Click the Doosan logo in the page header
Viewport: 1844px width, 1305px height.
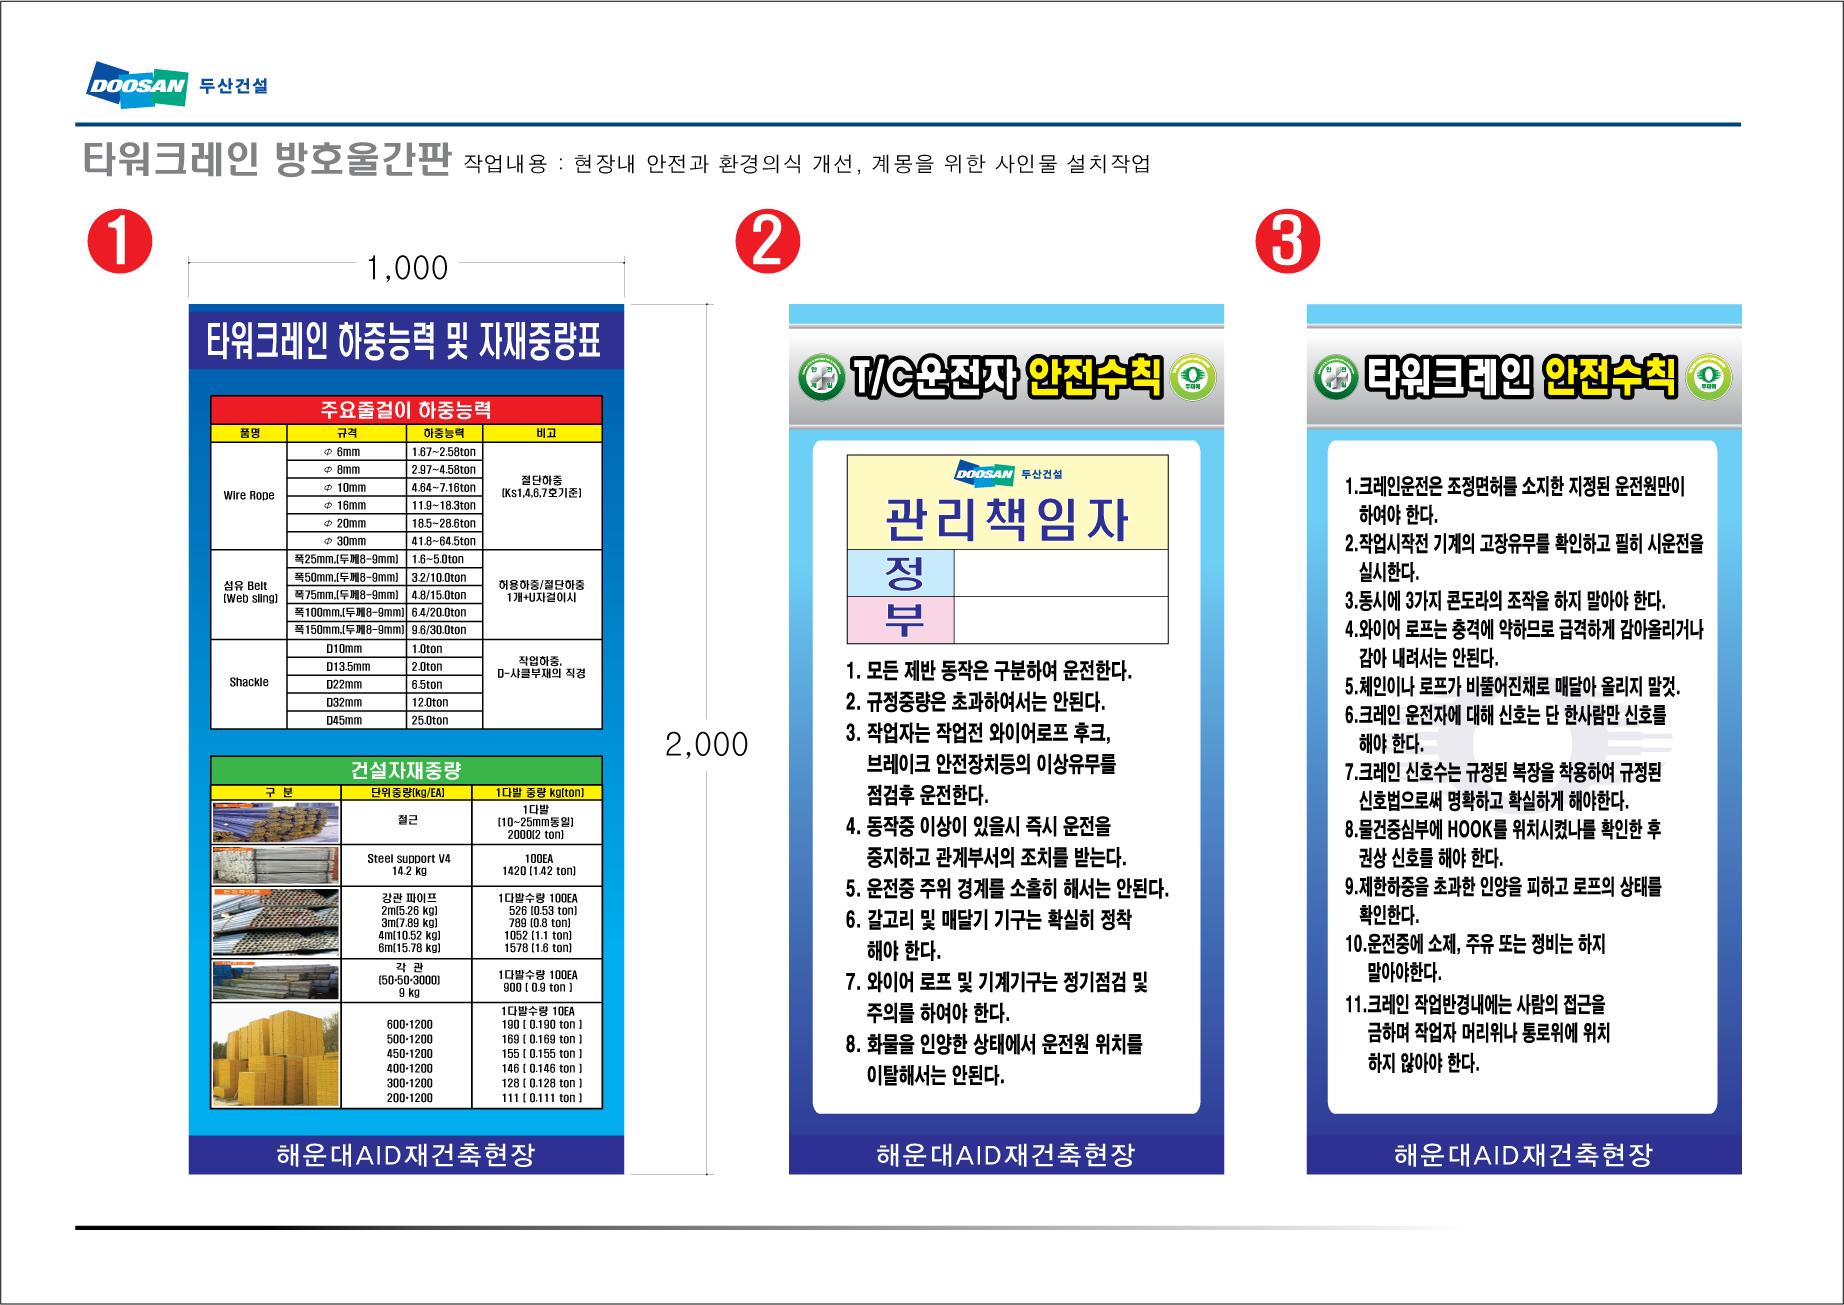point(137,87)
